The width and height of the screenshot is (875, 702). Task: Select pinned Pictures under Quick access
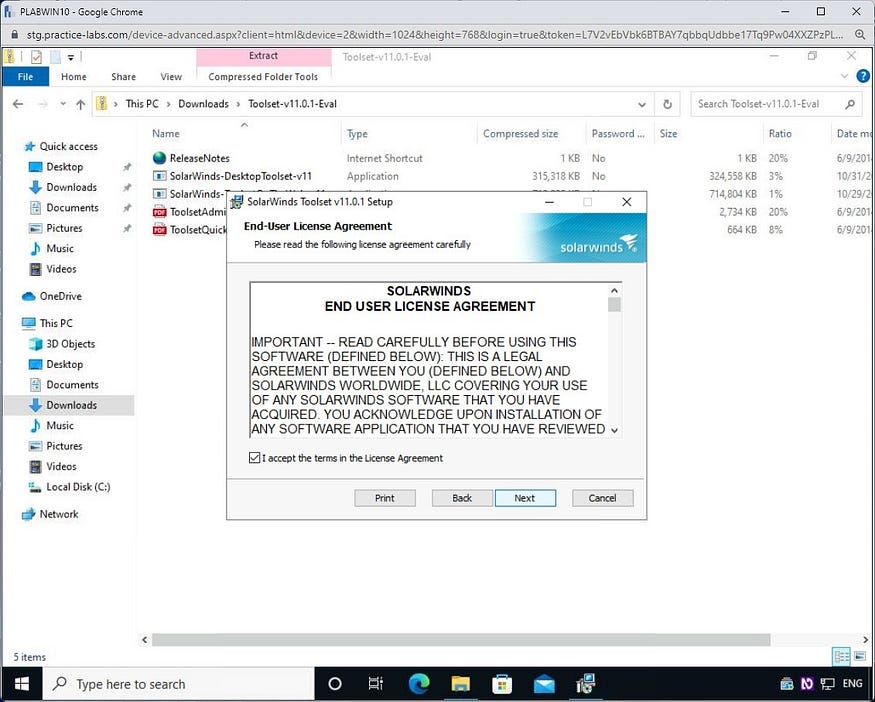click(x=64, y=228)
